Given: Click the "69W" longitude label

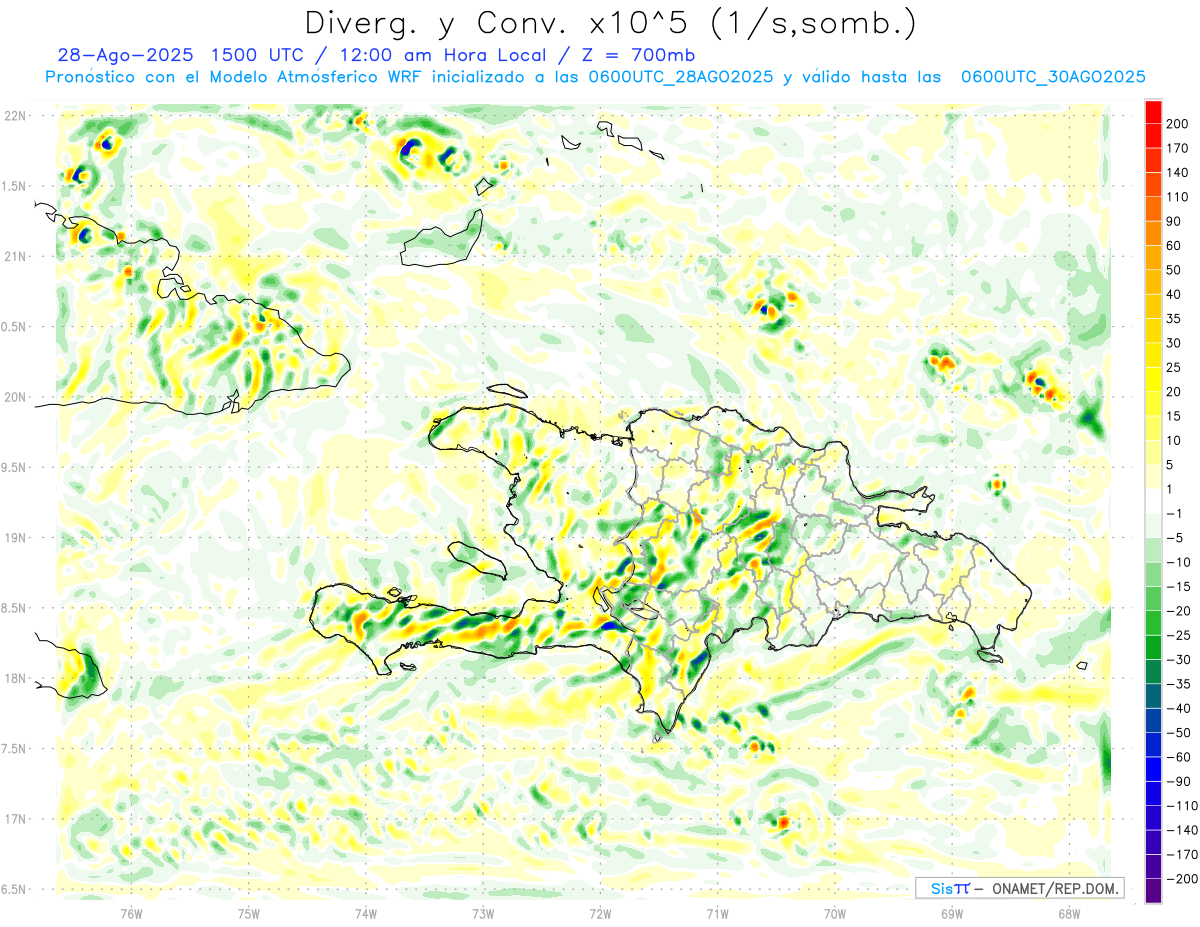Looking at the screenshot, I should (x=951, y=913).
